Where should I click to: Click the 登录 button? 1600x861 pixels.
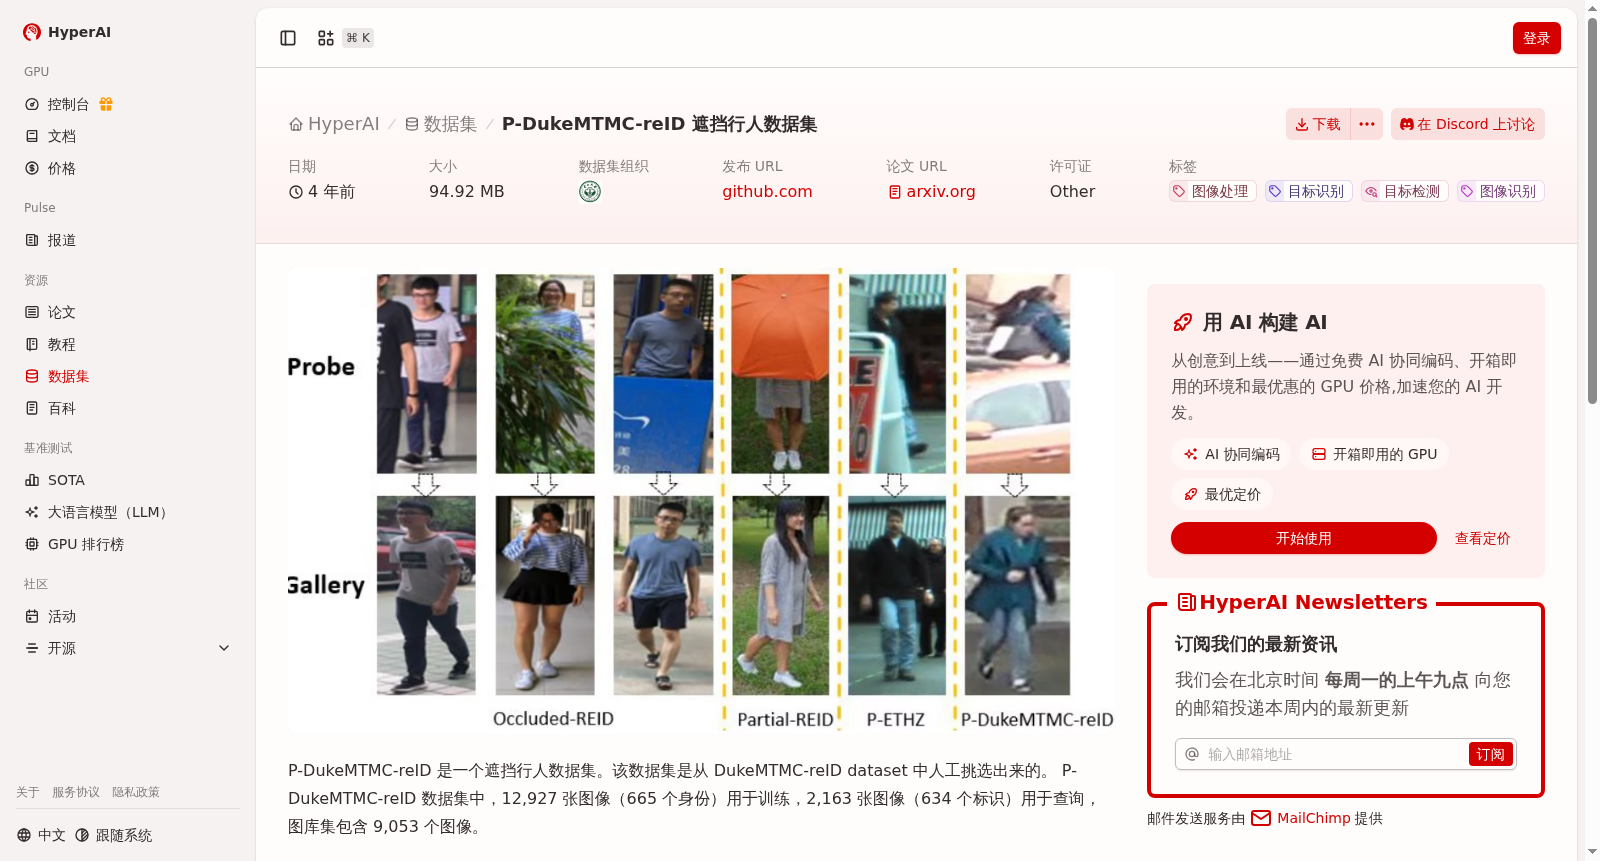click(x=1537, y=38)
